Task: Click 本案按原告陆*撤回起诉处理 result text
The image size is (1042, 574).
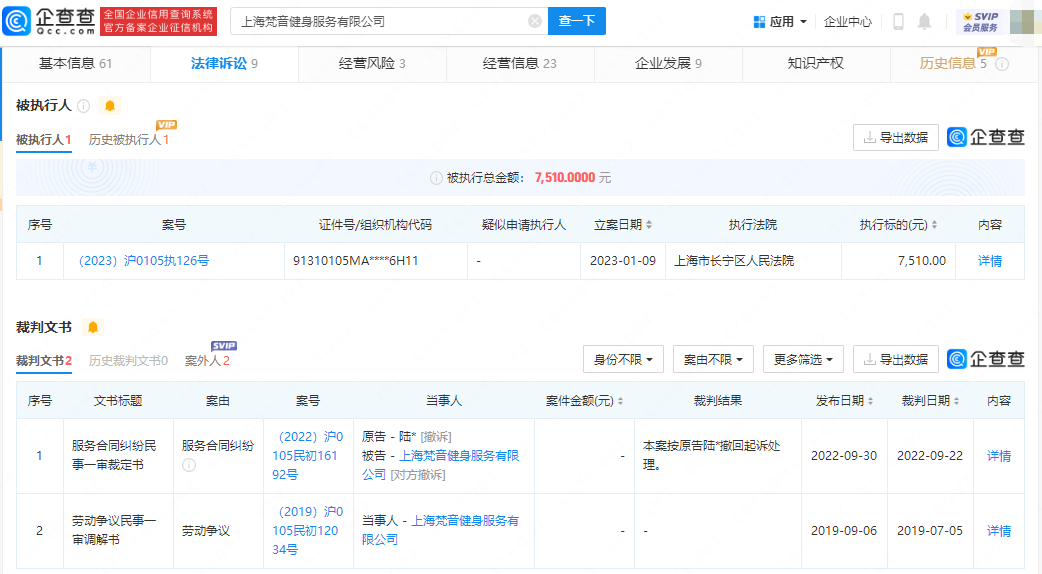Action: pos(712,455)
